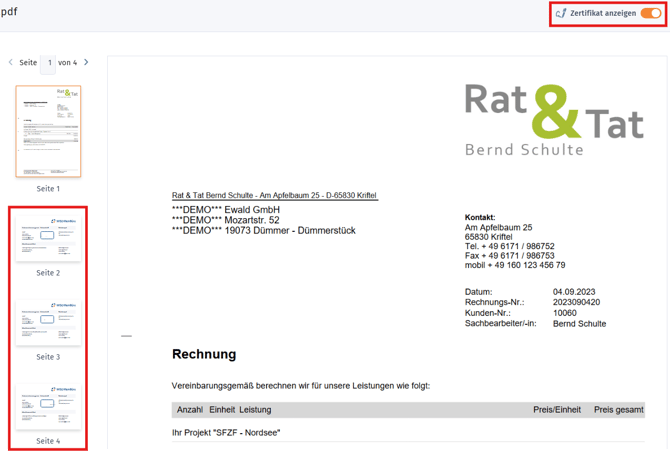Click the 'Fax + 49 6171 / 986753' line
The image size is (670, 451).
click(x=510, y=256)
